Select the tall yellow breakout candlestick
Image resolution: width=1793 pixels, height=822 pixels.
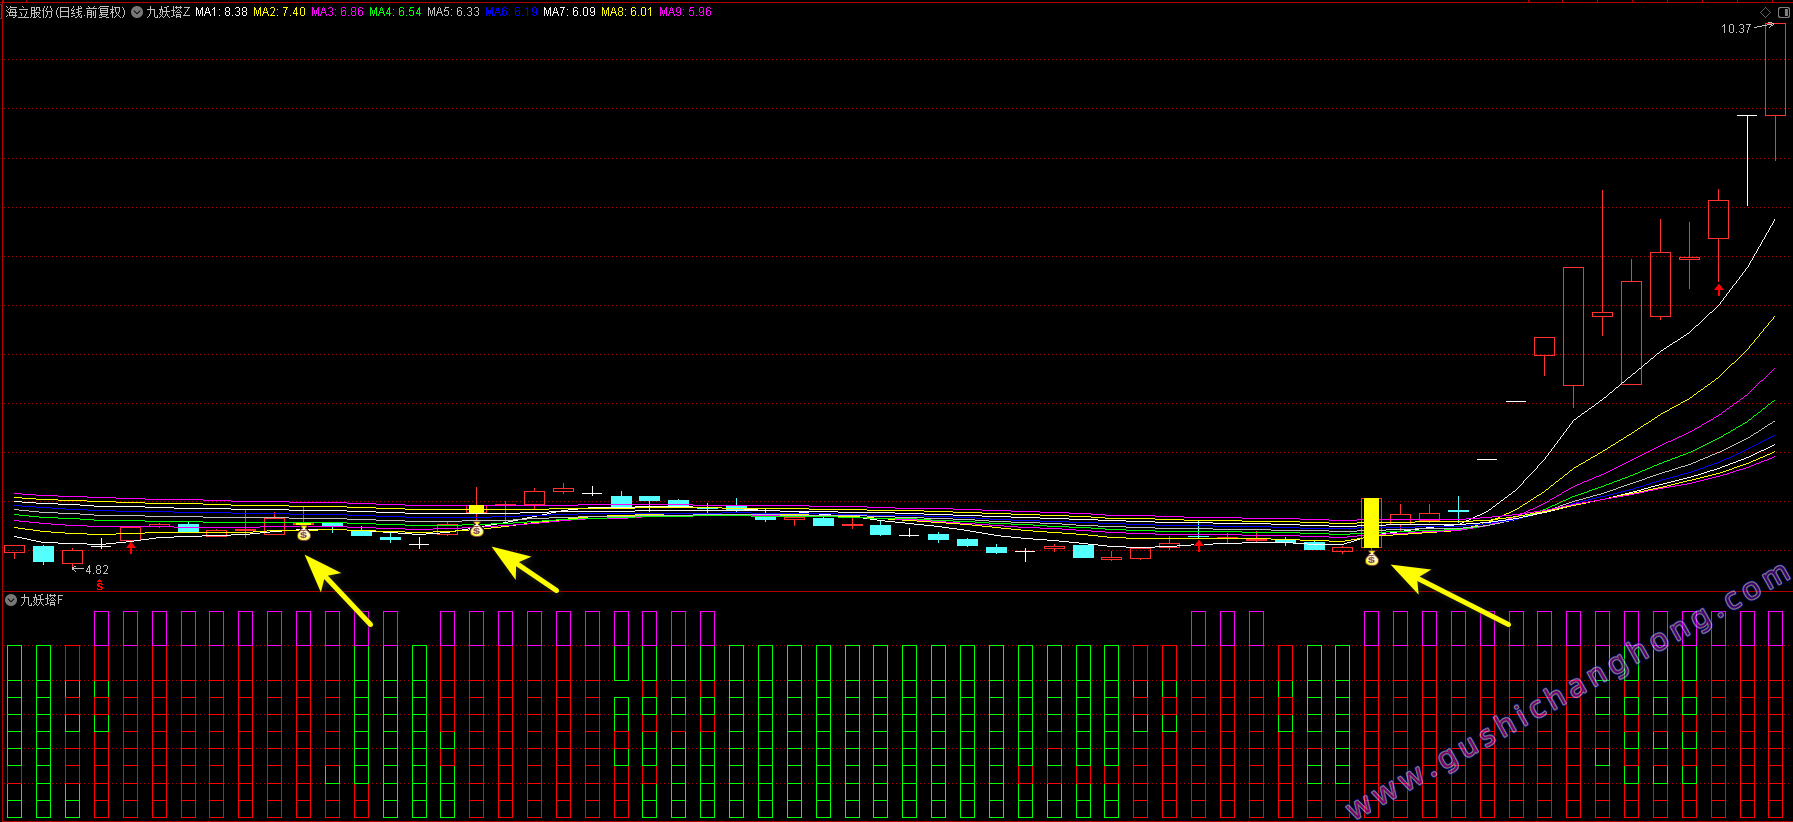coord(1371,523)
